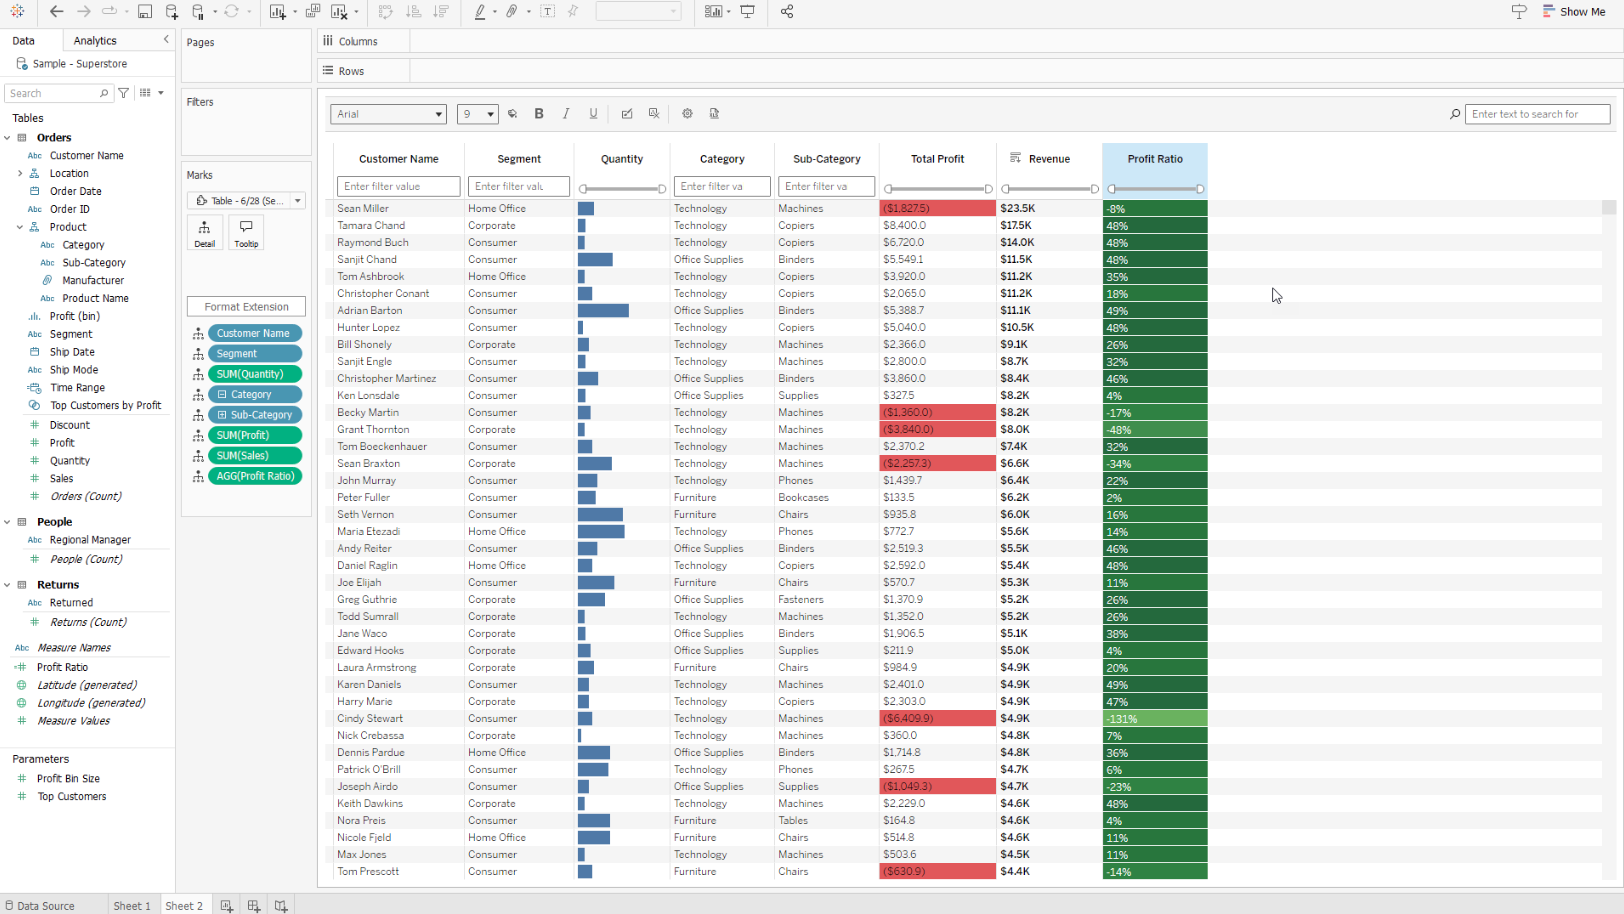1624x914 pixels.
Task: Click the table settings gear icon
Action: pos(687,114)
